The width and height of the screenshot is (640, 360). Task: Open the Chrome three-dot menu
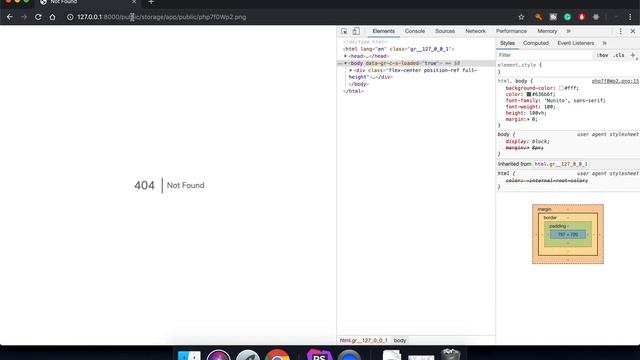pyautogui.click(x=630, y=17)
